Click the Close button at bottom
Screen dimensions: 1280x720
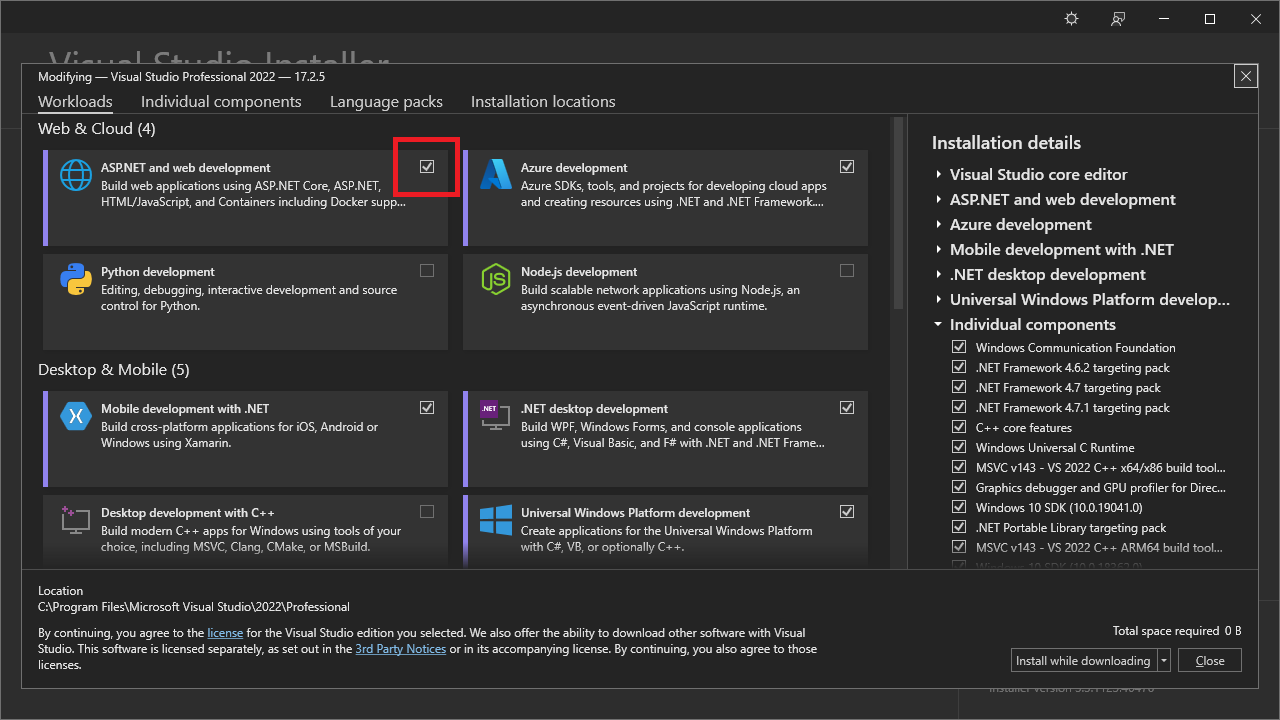point(1210,661)
